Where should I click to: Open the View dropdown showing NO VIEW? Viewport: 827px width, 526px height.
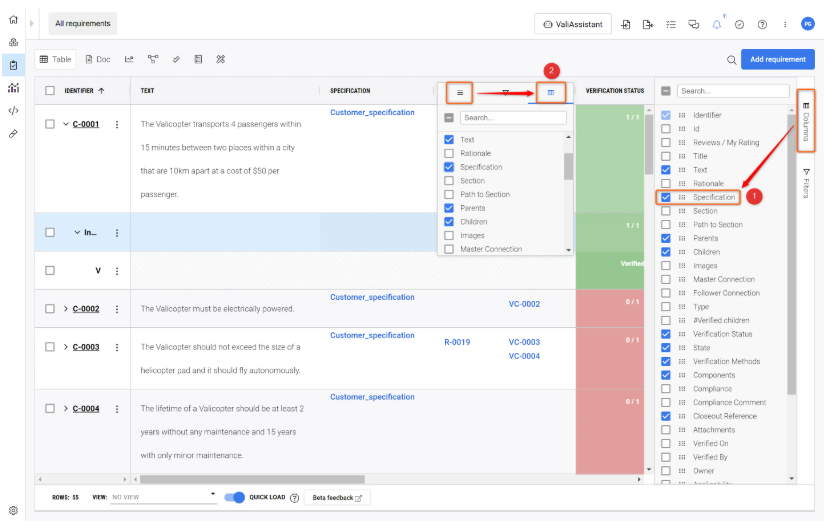point(164,497)
